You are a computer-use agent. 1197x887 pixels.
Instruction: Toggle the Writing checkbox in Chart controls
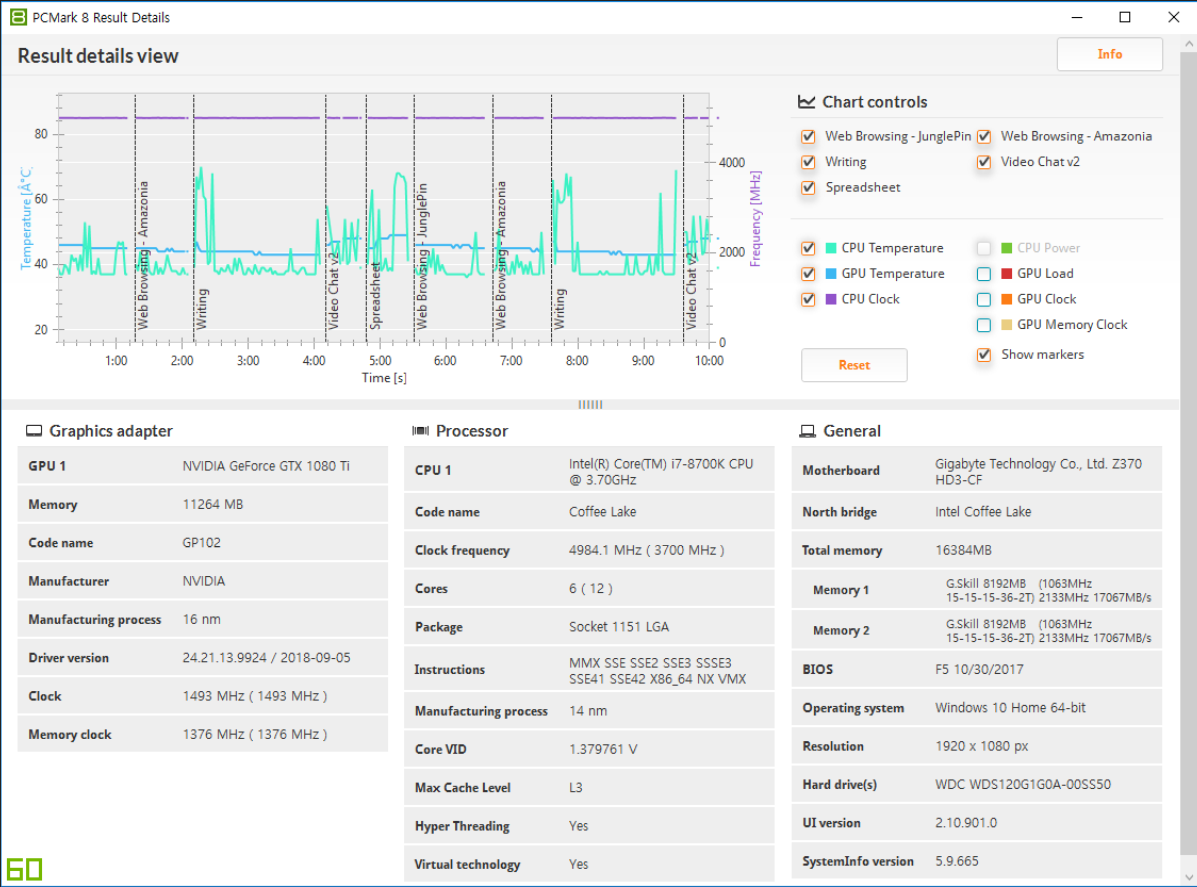[x=808, y=162]
